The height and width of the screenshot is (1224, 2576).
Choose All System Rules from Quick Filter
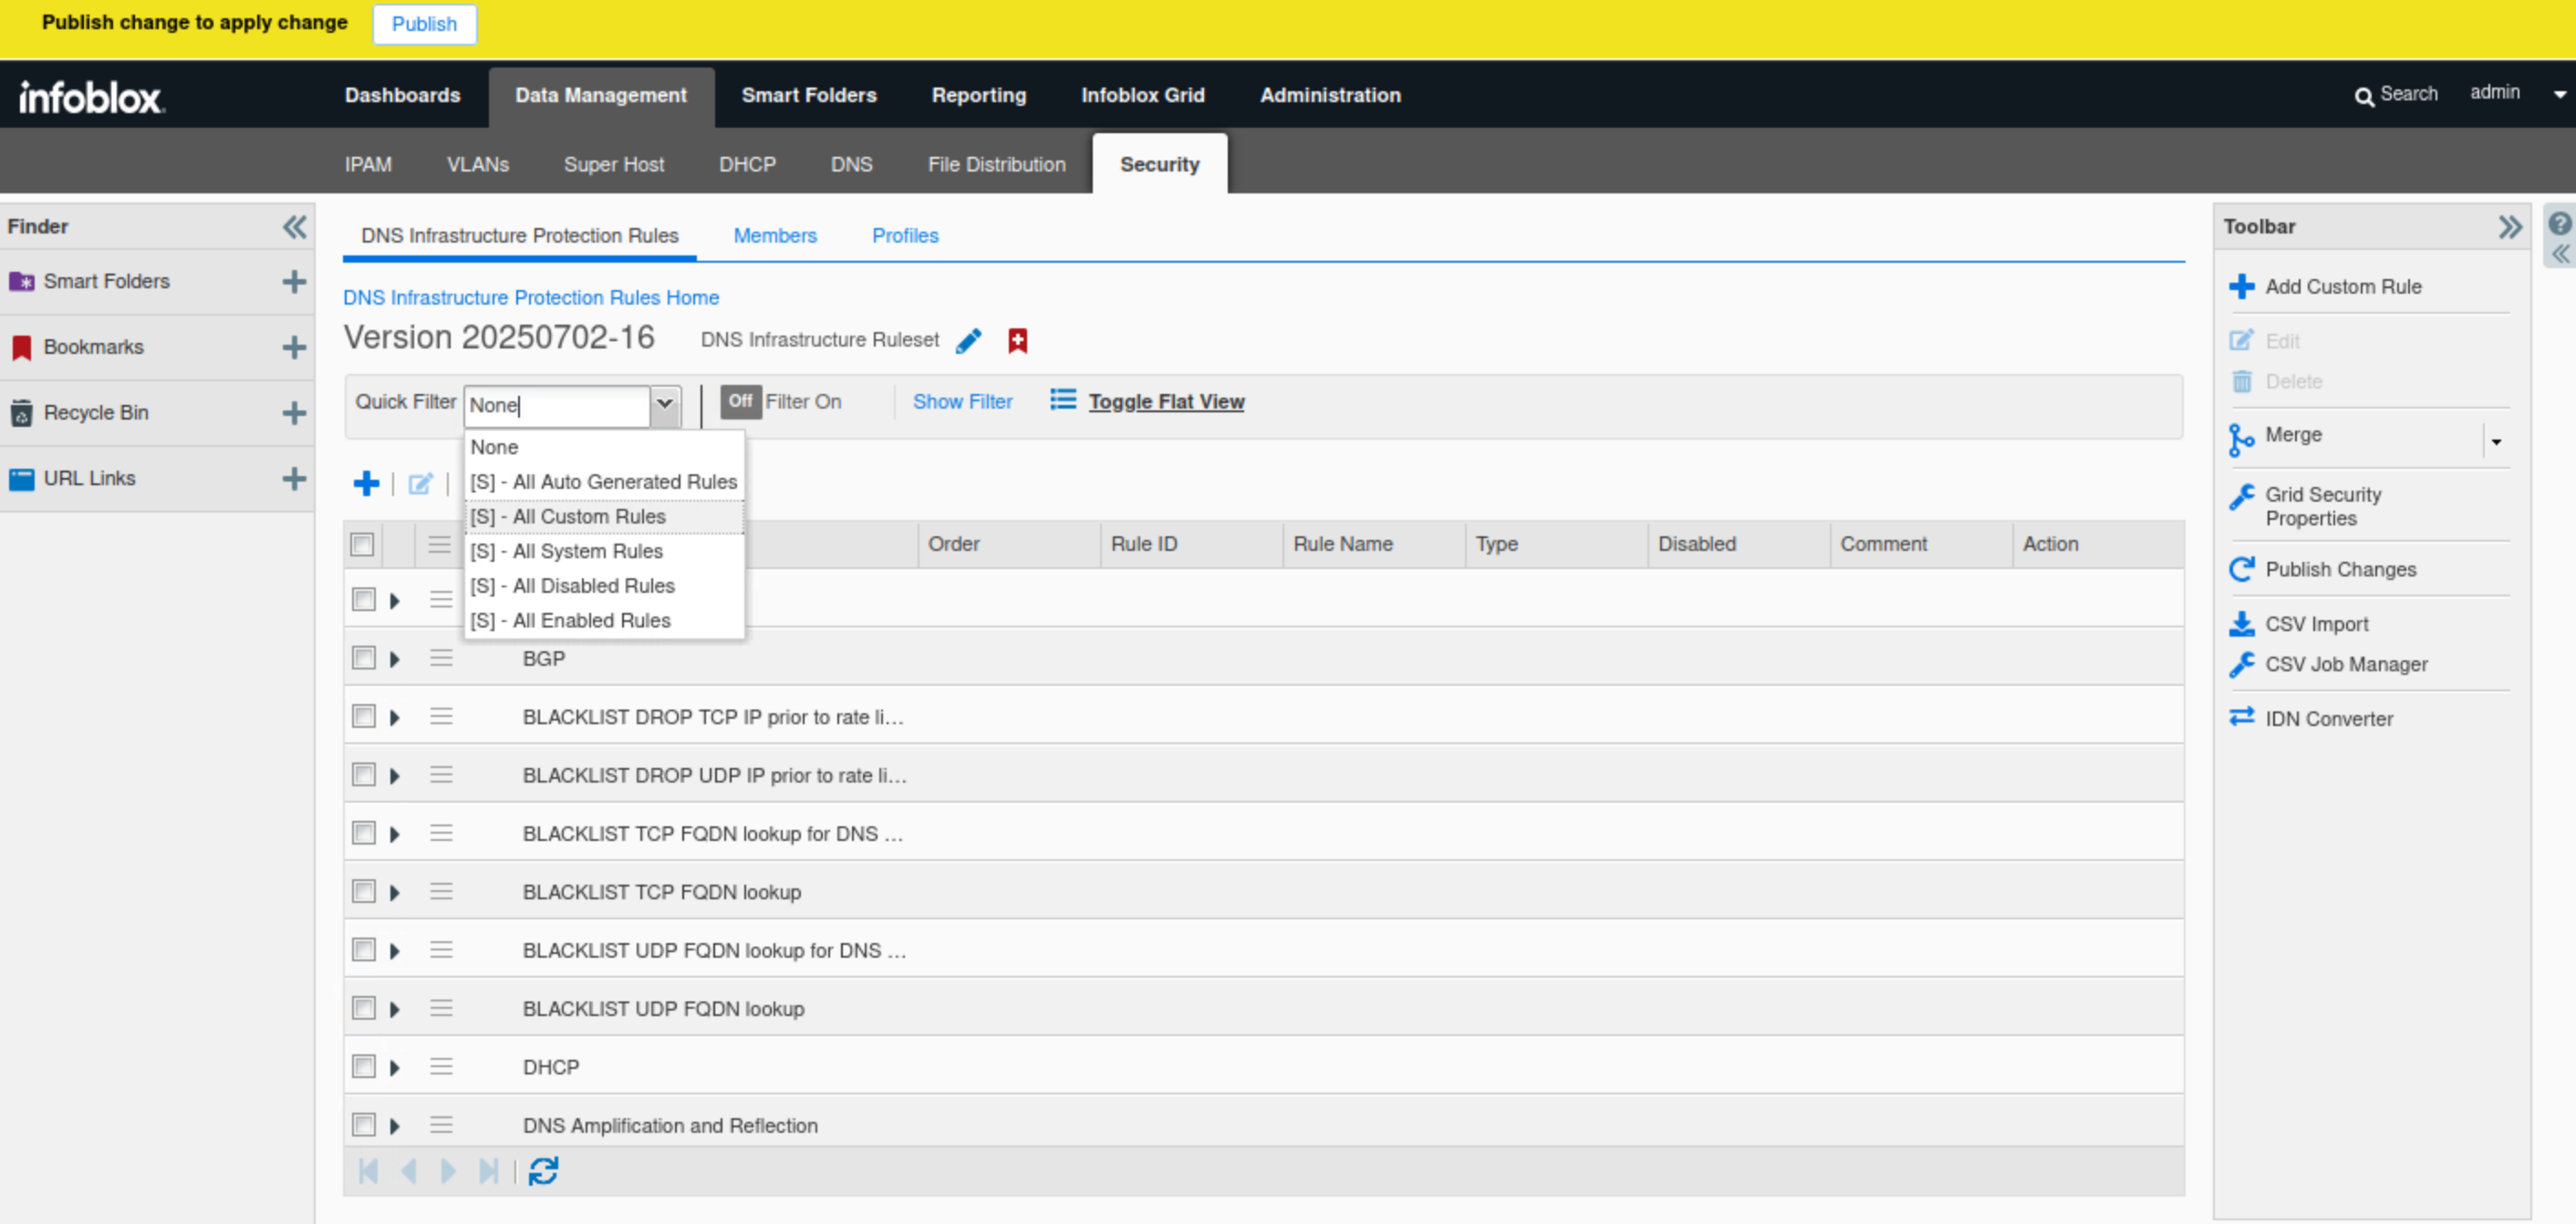[x=605, y=552]
